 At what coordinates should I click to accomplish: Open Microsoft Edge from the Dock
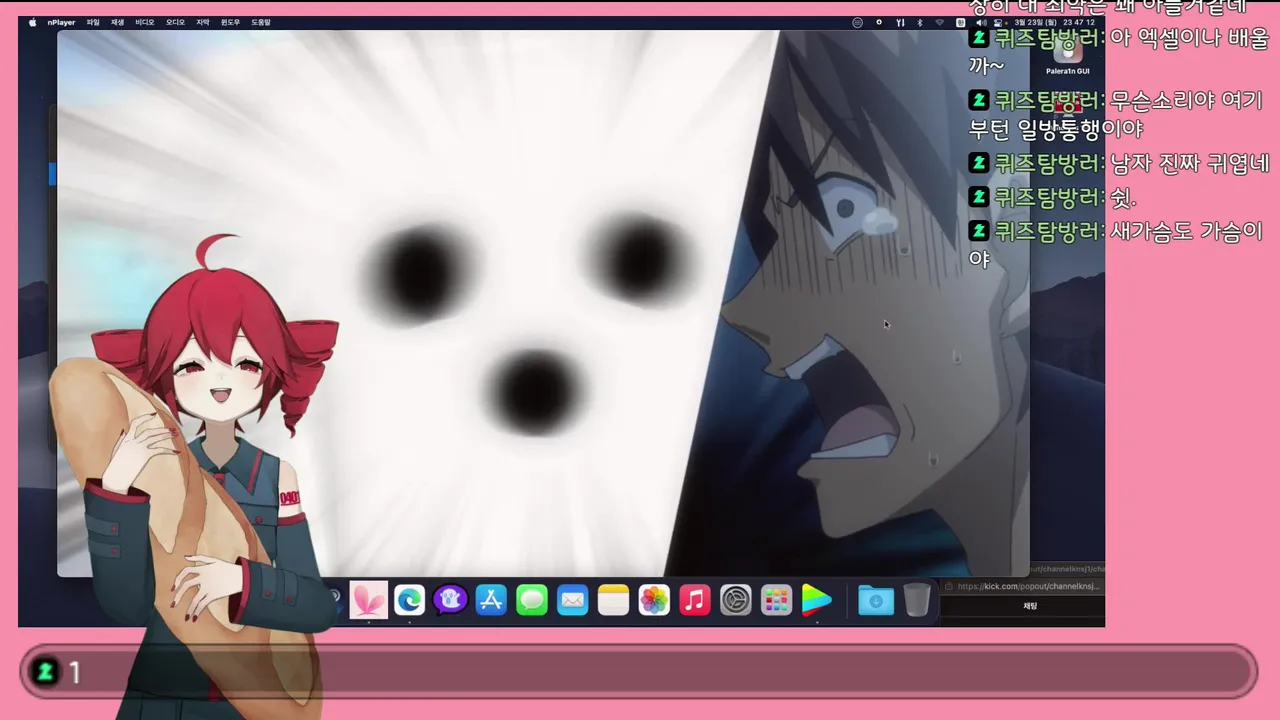pyautogui.click(x=409, y=600)
